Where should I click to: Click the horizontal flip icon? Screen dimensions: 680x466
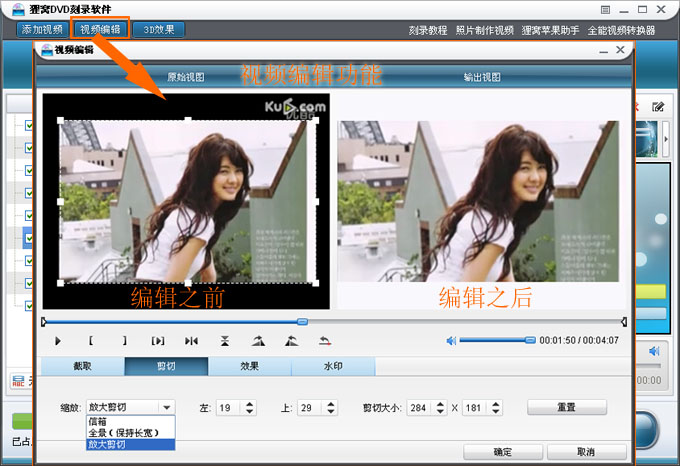191,341
